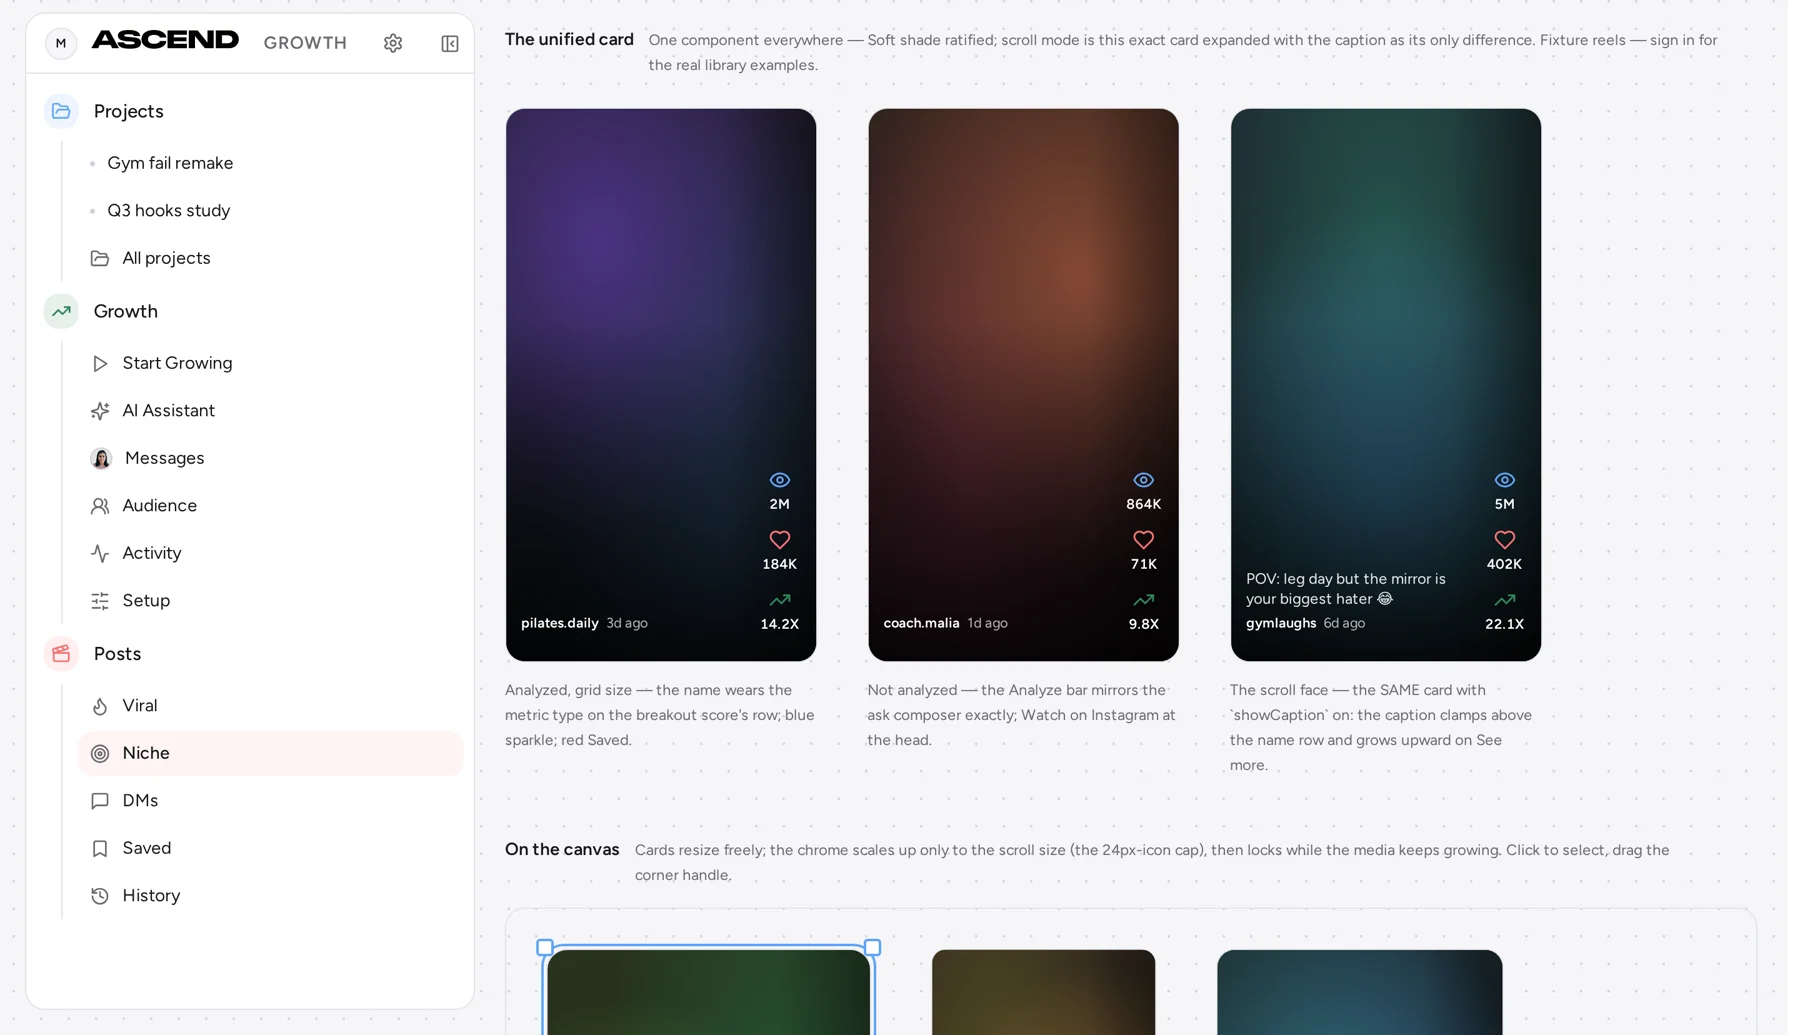The height and width of the screenshot is (1035, 1800).
Task: Open Start Growing page
Action: (270, 363)
